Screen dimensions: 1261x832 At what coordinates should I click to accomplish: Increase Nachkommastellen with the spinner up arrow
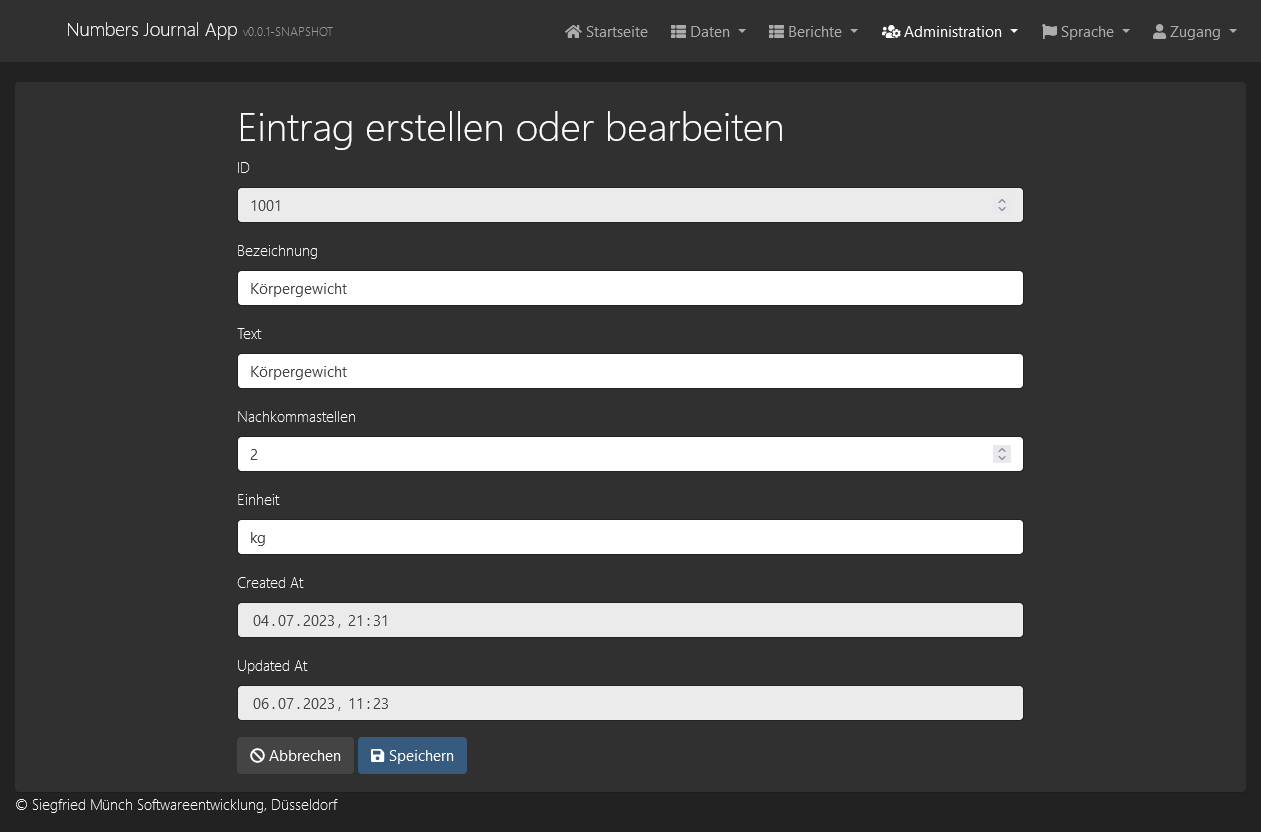[x=1002, y=449]
